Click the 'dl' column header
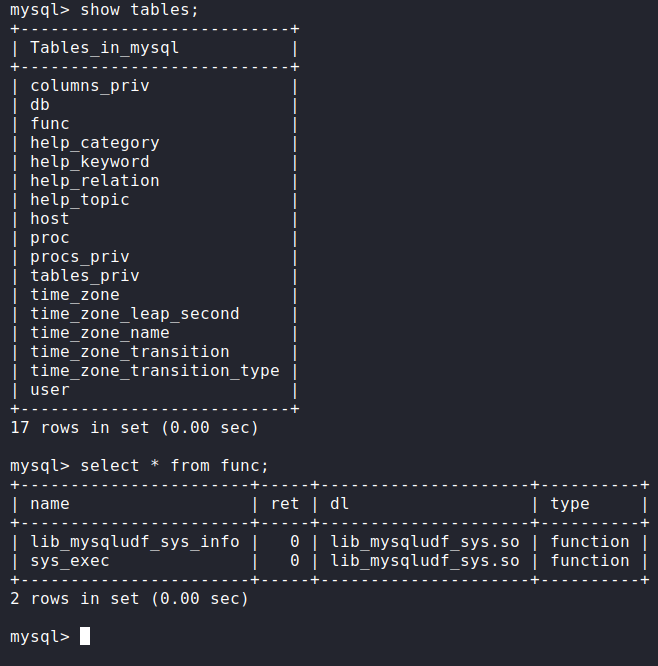 pos(340,504)
